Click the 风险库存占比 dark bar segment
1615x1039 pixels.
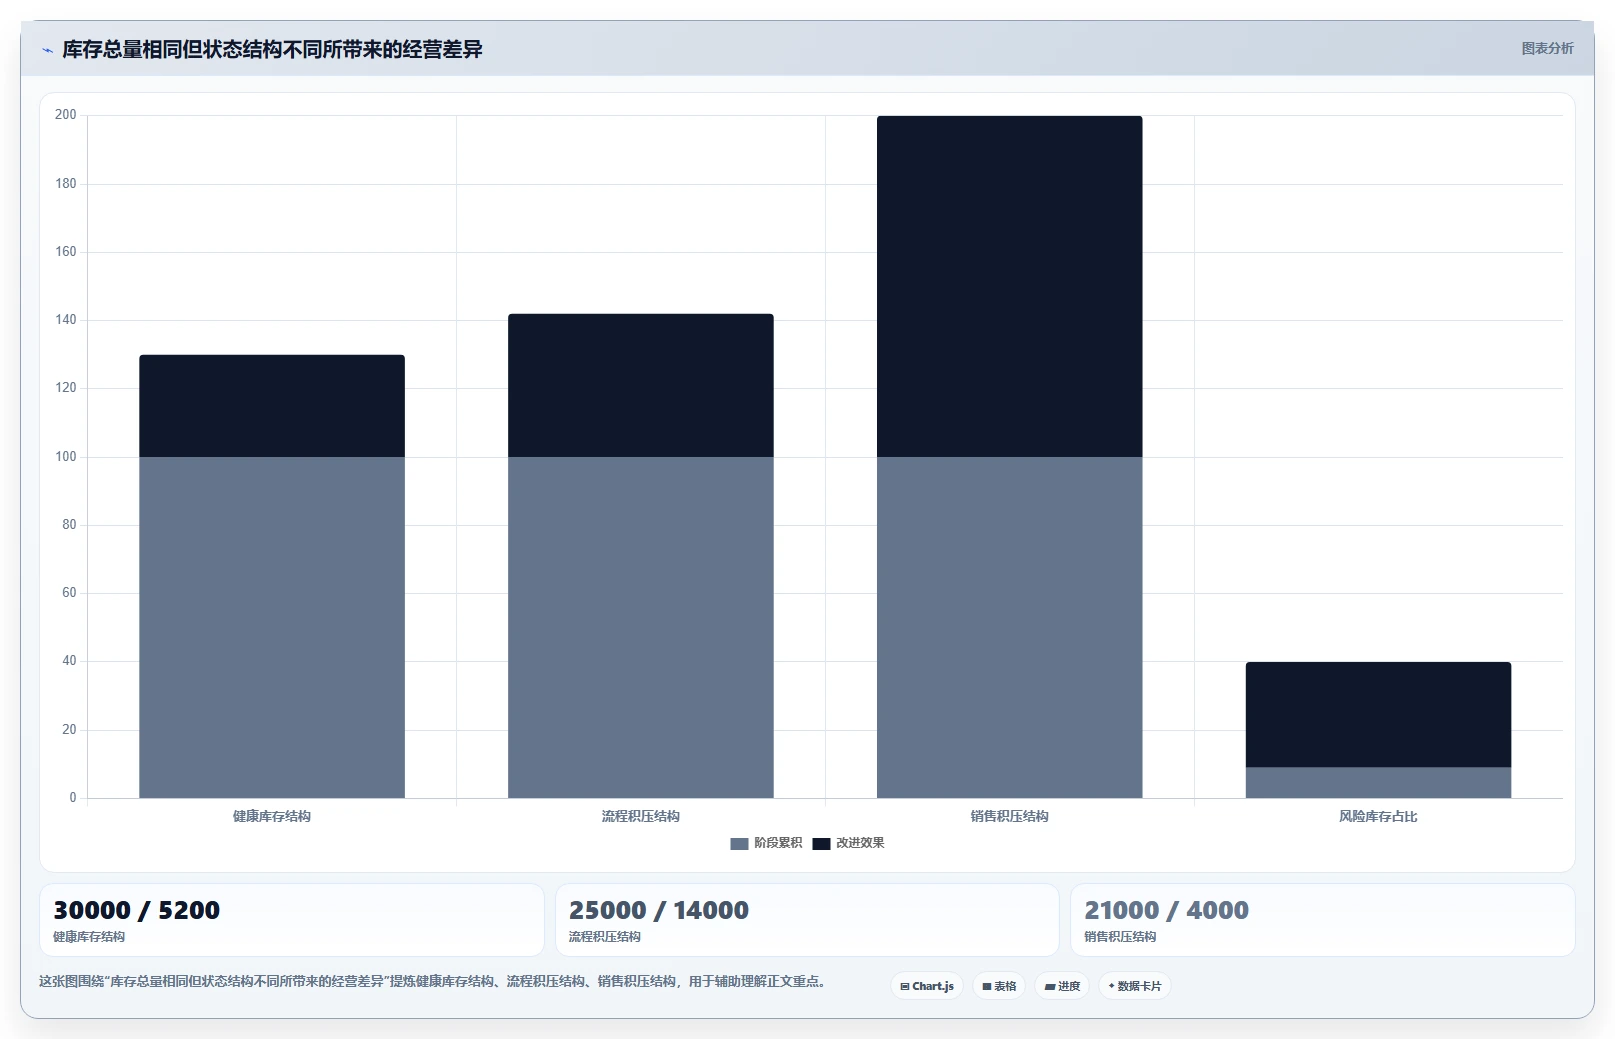pos(1378,715)
